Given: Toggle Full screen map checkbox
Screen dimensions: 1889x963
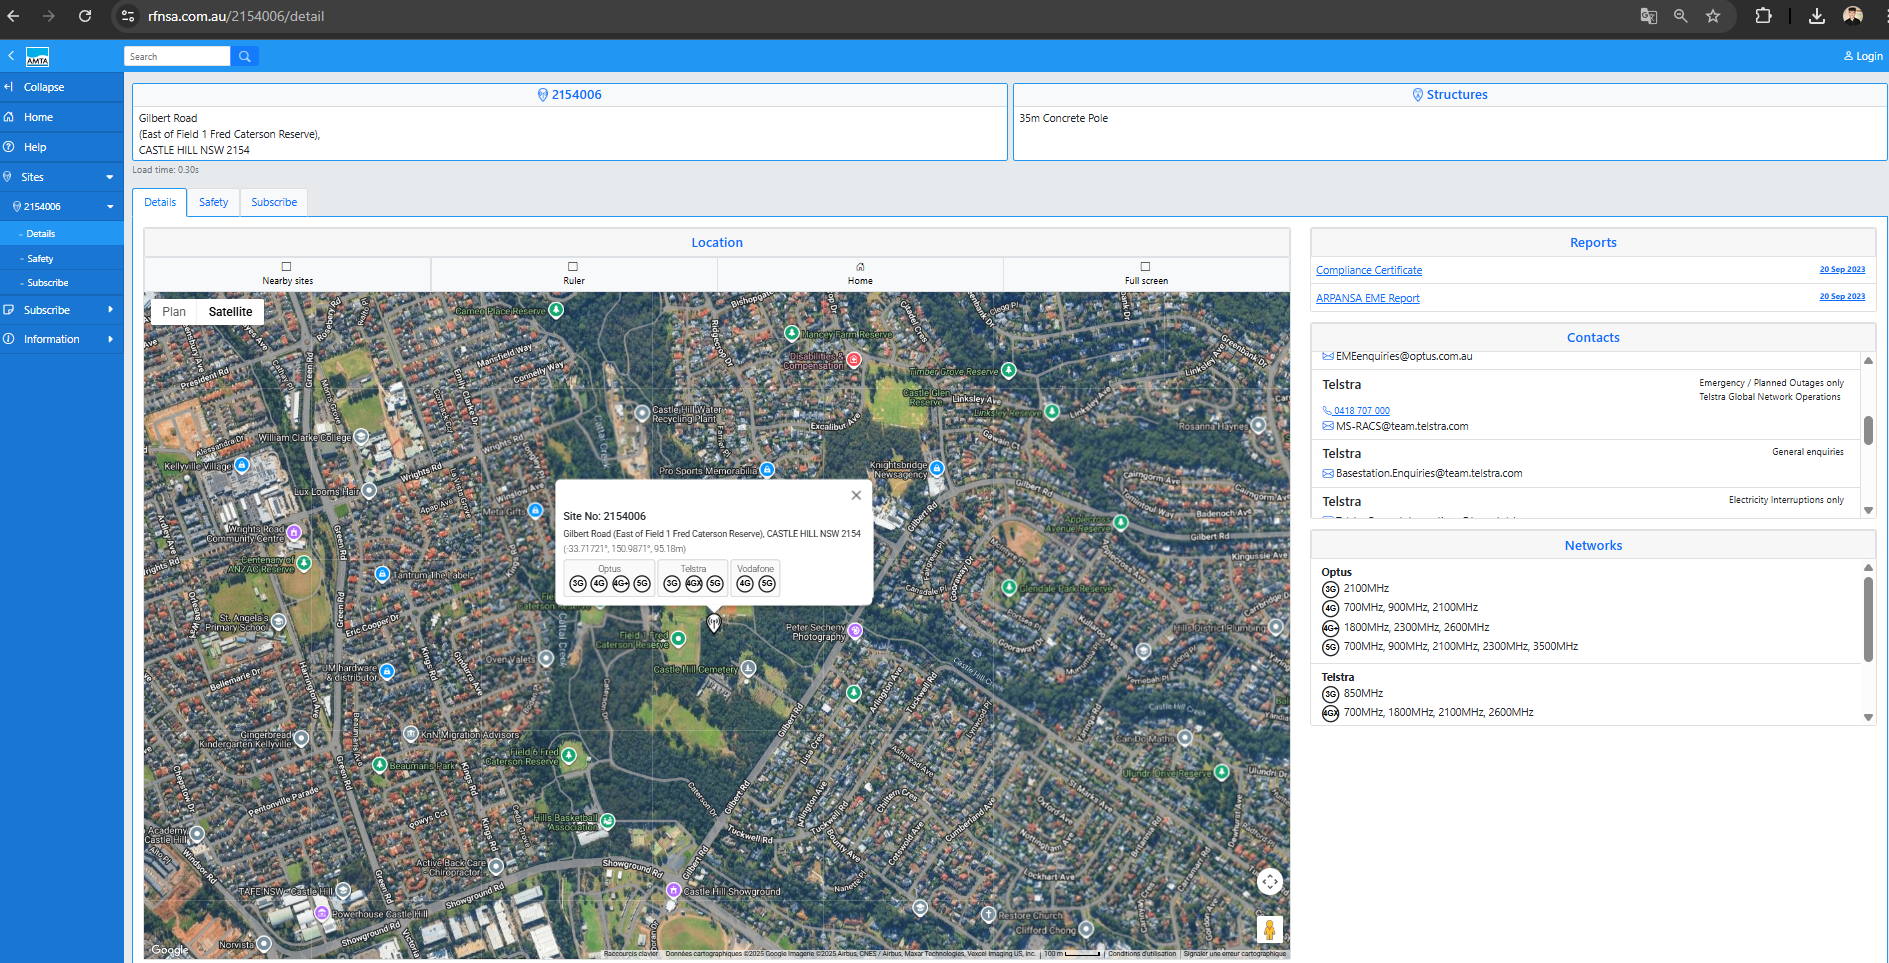Looking at the screenshot, I should tap(1146, 267).
